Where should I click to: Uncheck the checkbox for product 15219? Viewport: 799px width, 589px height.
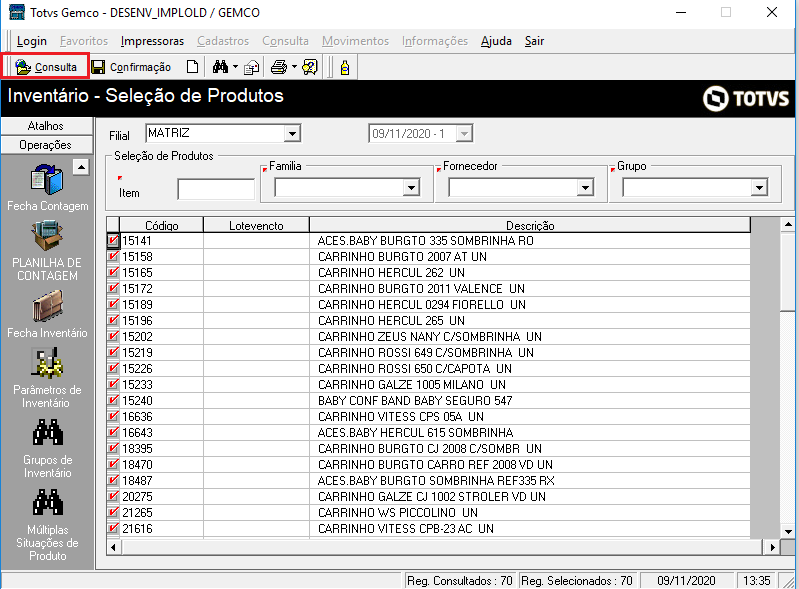click(113, 353)
